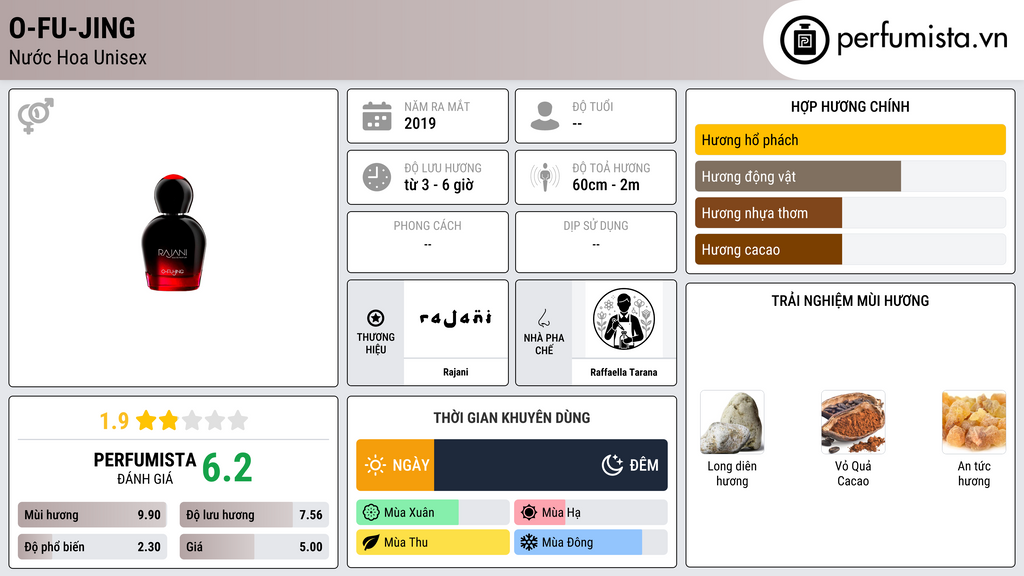Screen dimensions: 1024x576
Task: Click the Mùi hương 9.90 score bar
Action: coord(92,515)
